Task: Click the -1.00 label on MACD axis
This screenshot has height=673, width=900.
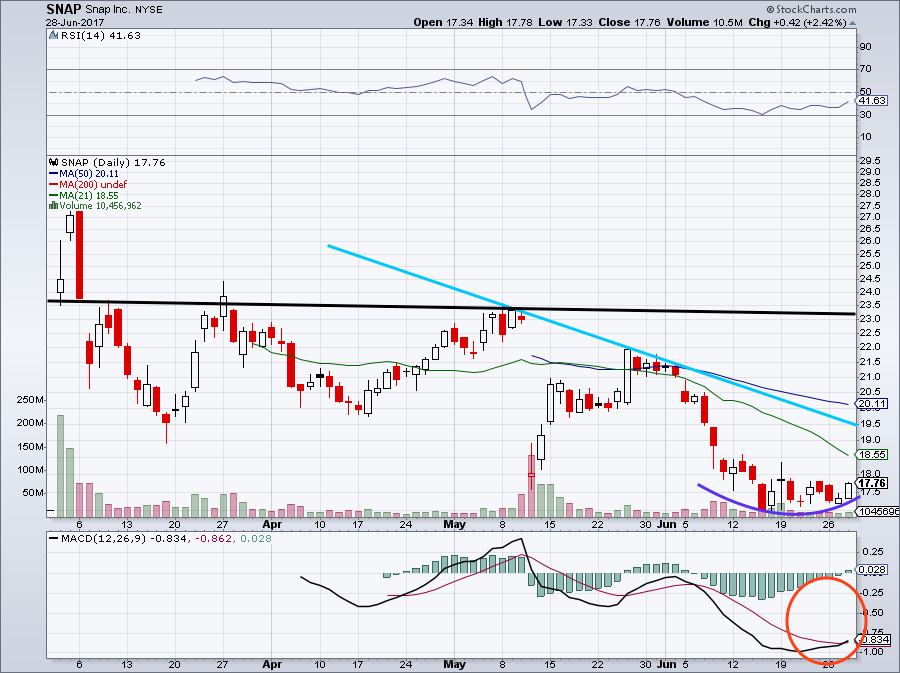Action: [872, 652]
